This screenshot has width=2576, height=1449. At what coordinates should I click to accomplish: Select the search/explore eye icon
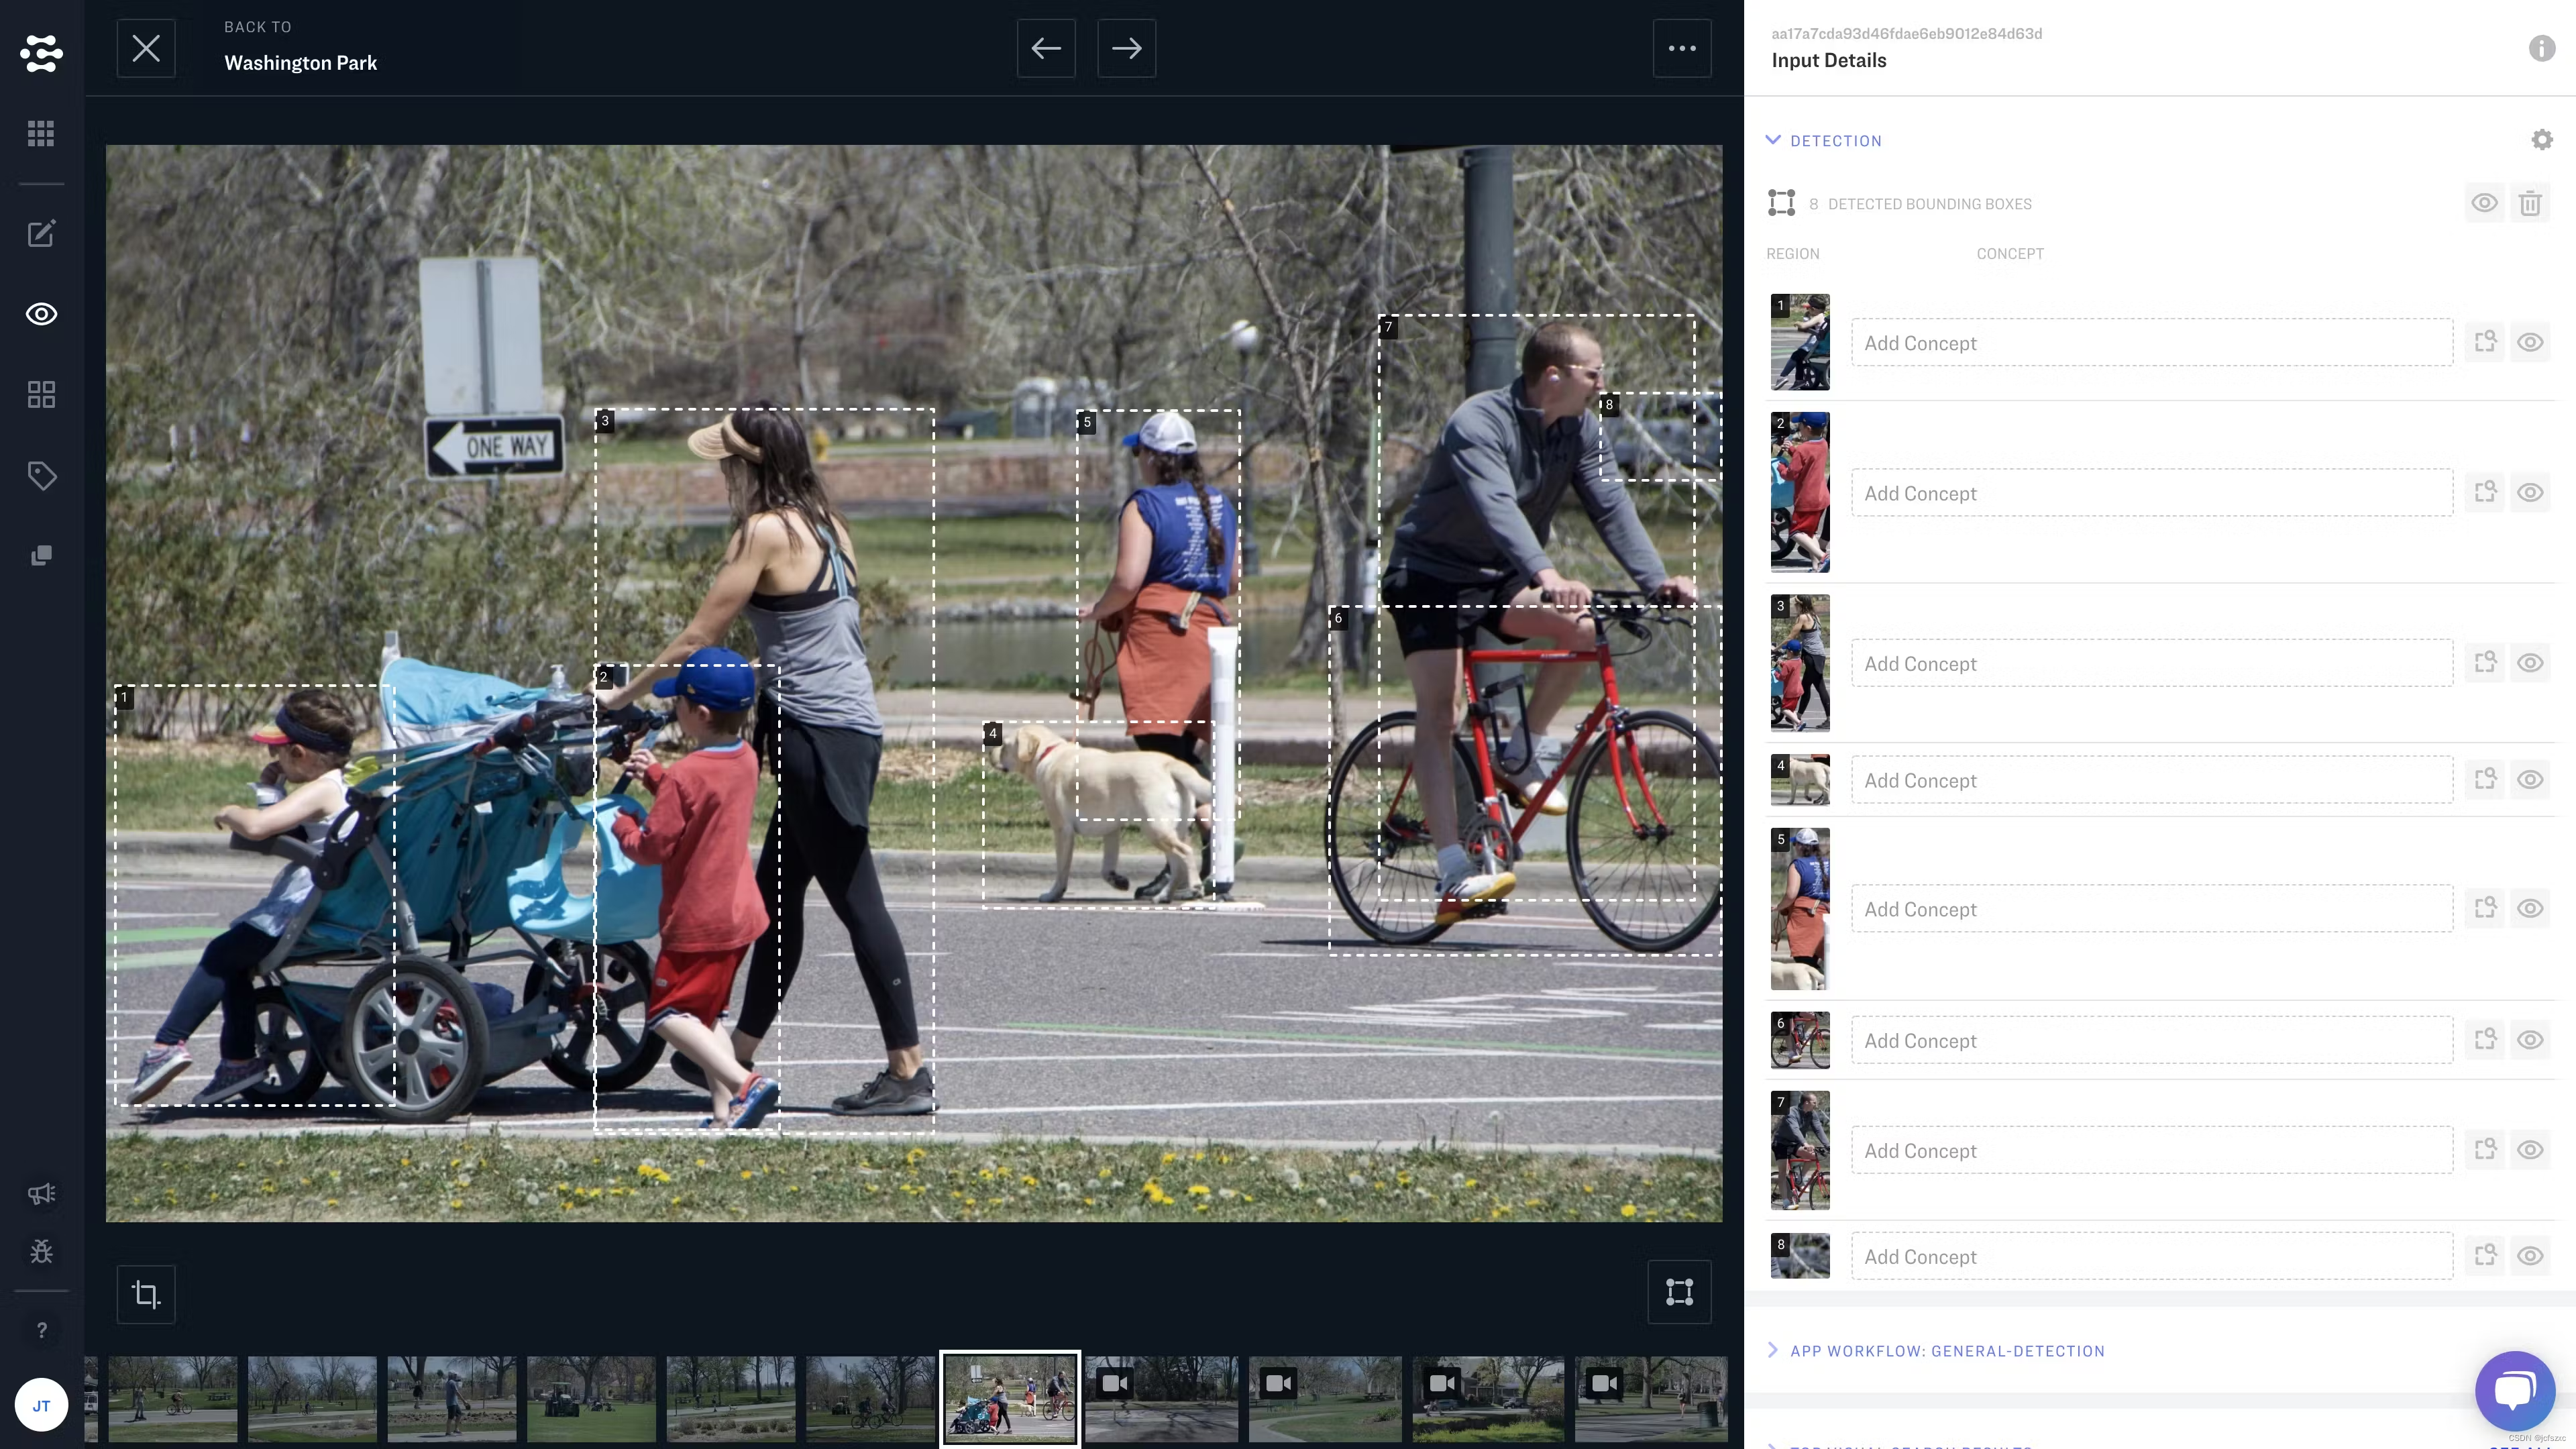click(41, 313)
